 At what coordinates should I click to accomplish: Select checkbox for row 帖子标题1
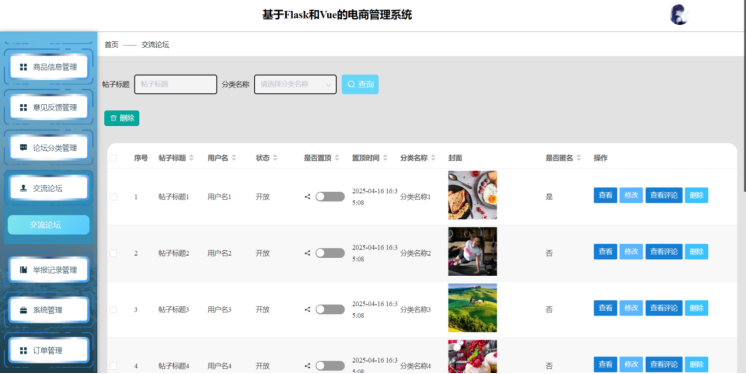pos(113,197)
